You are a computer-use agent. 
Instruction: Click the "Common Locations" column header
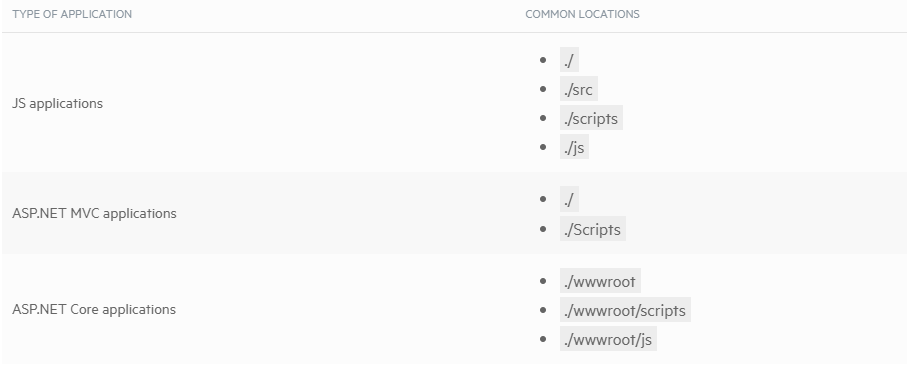(582, 14)
